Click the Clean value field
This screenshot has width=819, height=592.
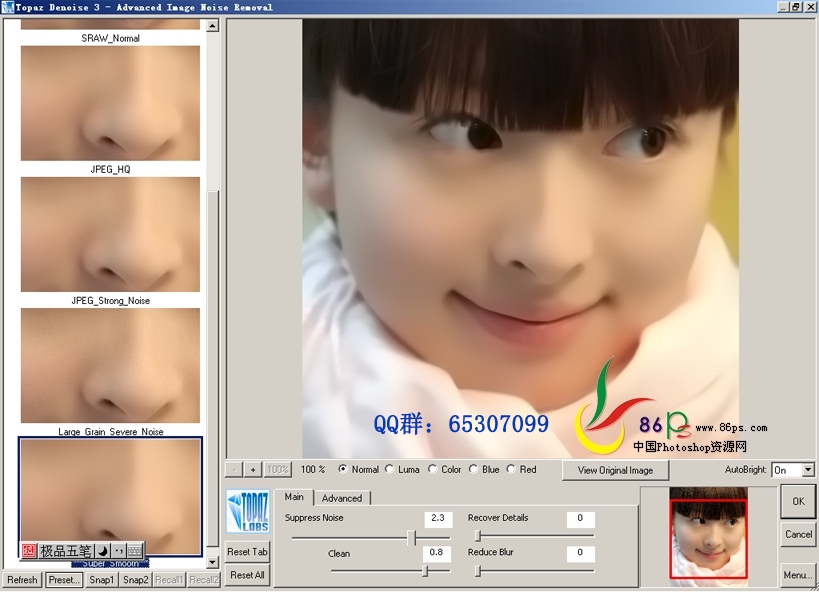coord(437,553)
